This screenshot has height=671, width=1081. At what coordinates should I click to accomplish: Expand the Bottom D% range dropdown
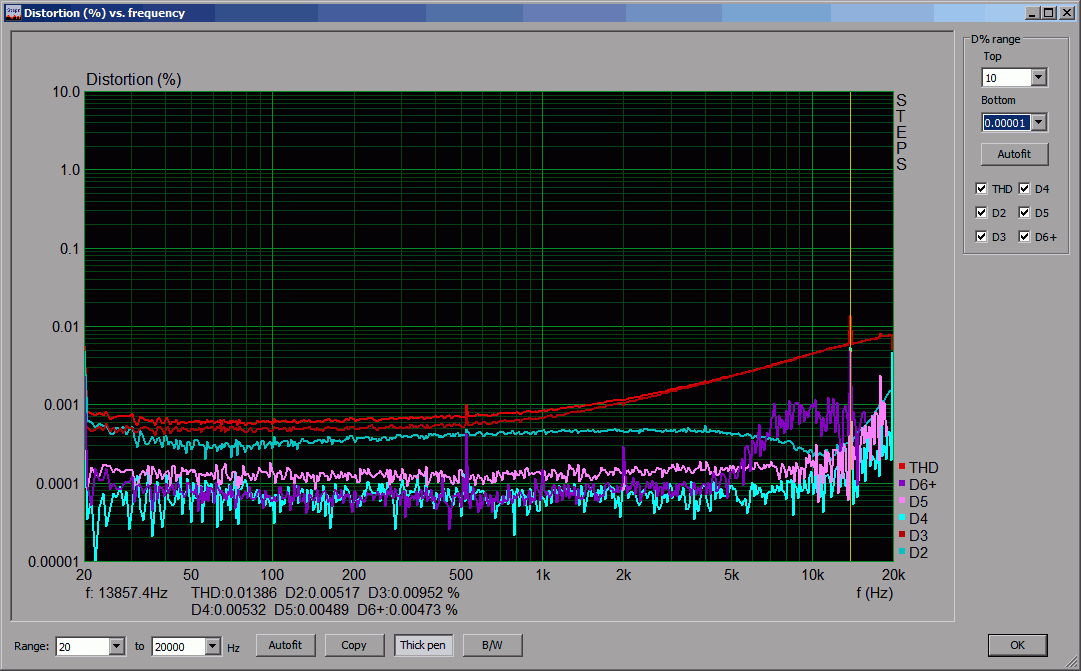[x=1038, y=122]
